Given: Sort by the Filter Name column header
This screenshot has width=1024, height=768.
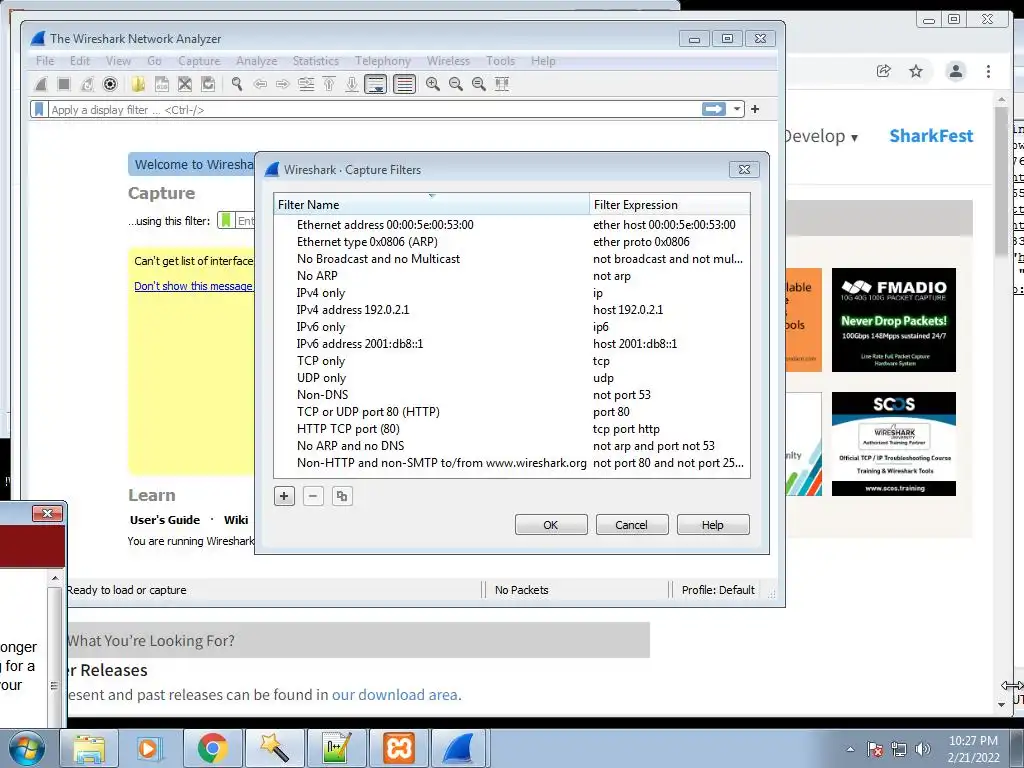Looking at the screenshot, I should (432, 204).
